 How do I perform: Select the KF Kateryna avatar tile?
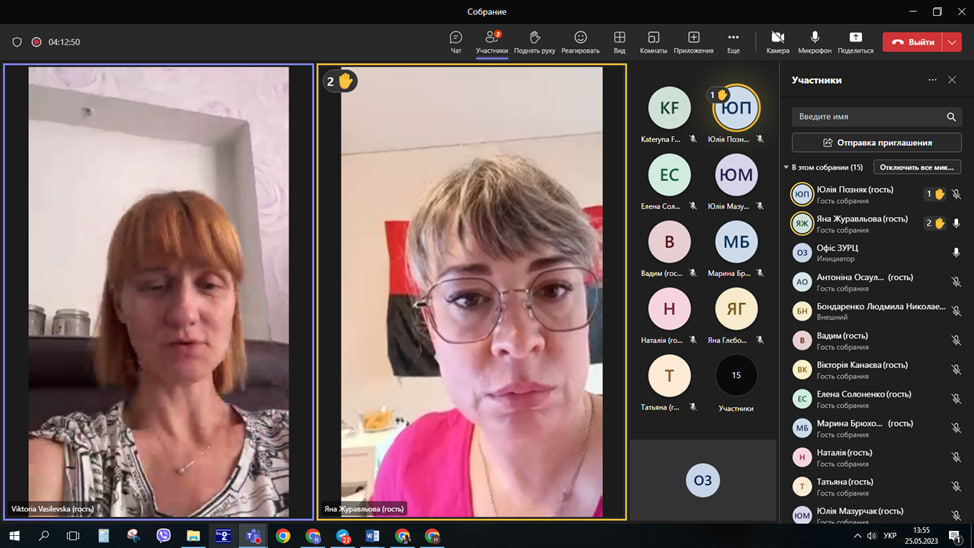coord(669,108)
